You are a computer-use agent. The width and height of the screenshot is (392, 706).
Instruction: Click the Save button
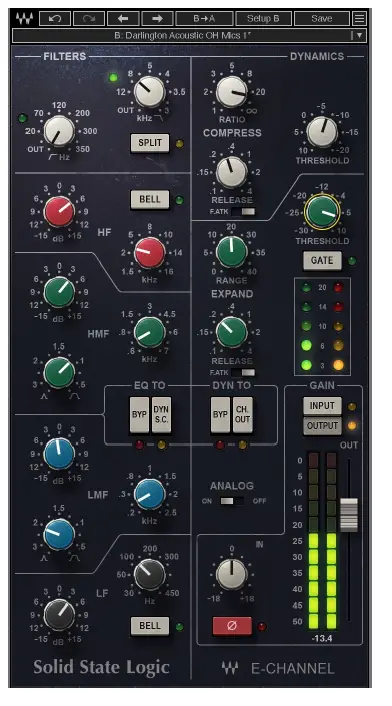(322, 18)
